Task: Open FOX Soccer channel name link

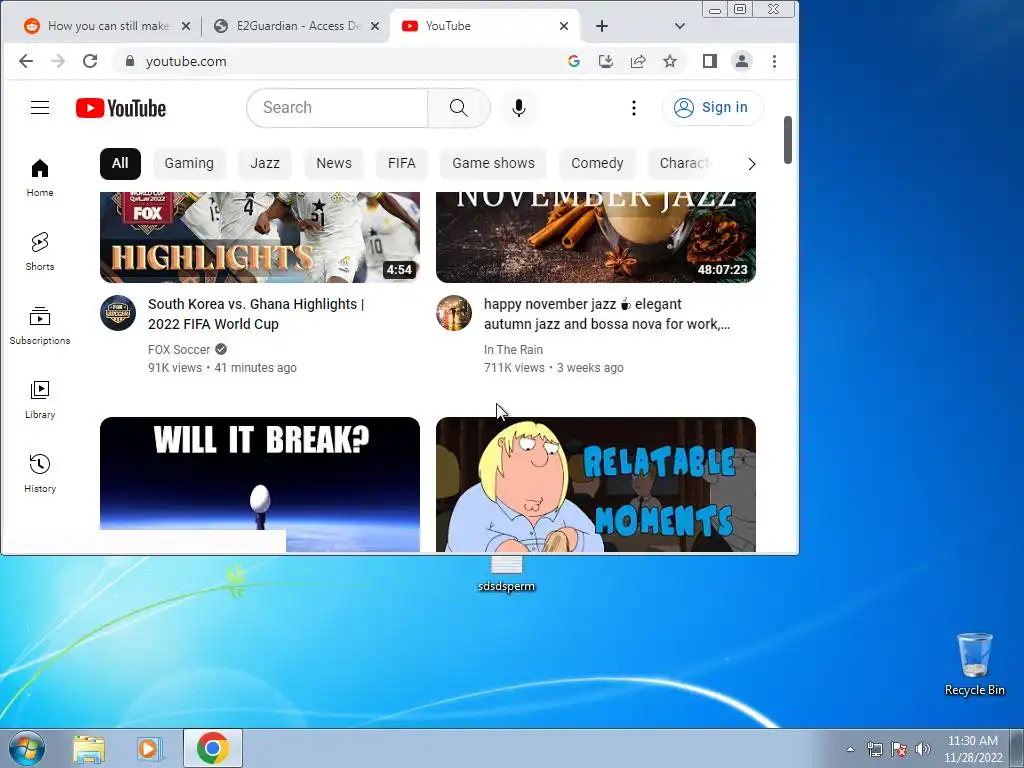Action: point(179,349)
